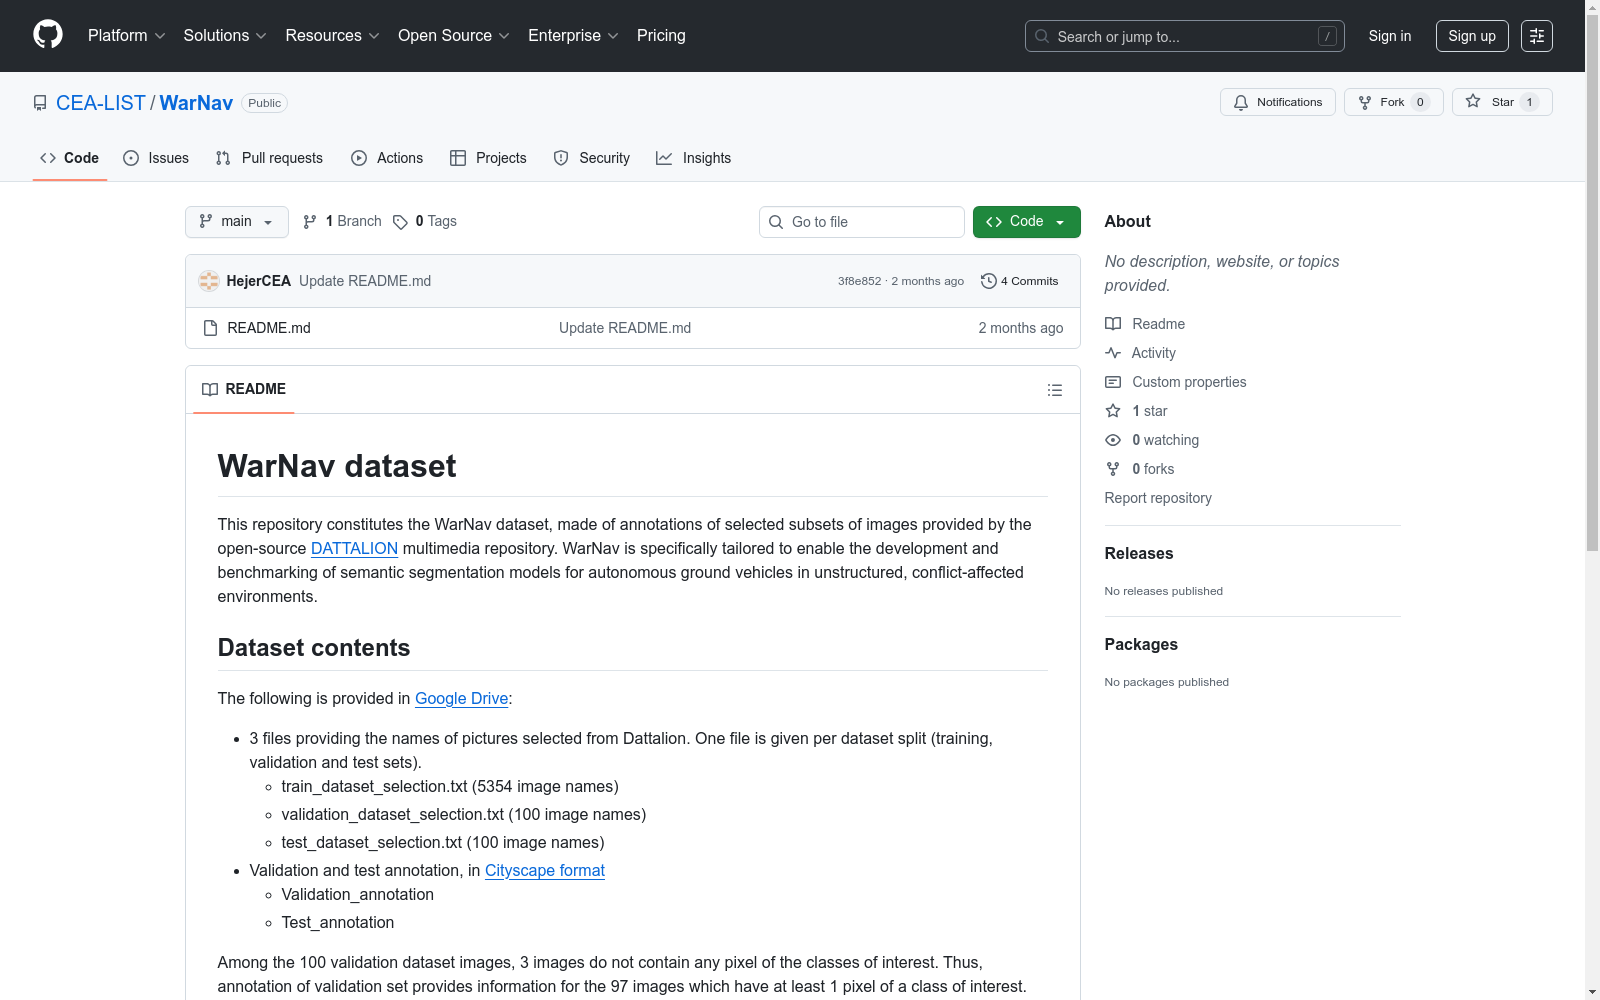Expand the Open Source menu
This screenshot has height=1000, width=1600.
pos(453,36)
